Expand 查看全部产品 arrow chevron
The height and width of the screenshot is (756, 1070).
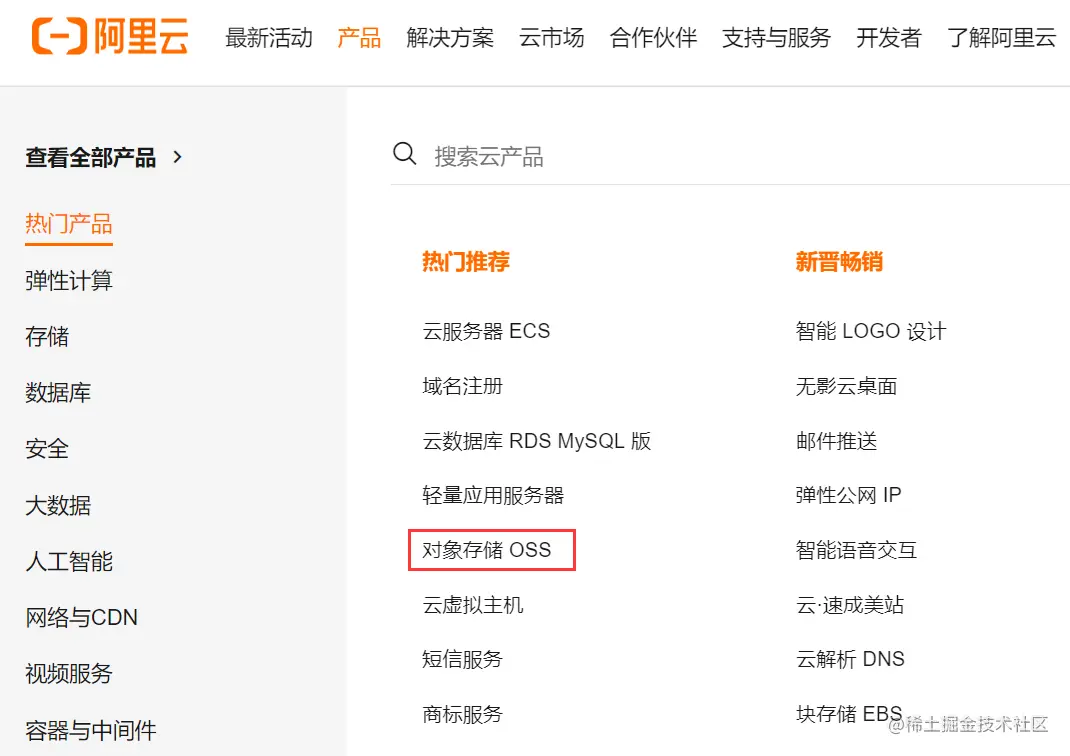coord(177,157)
